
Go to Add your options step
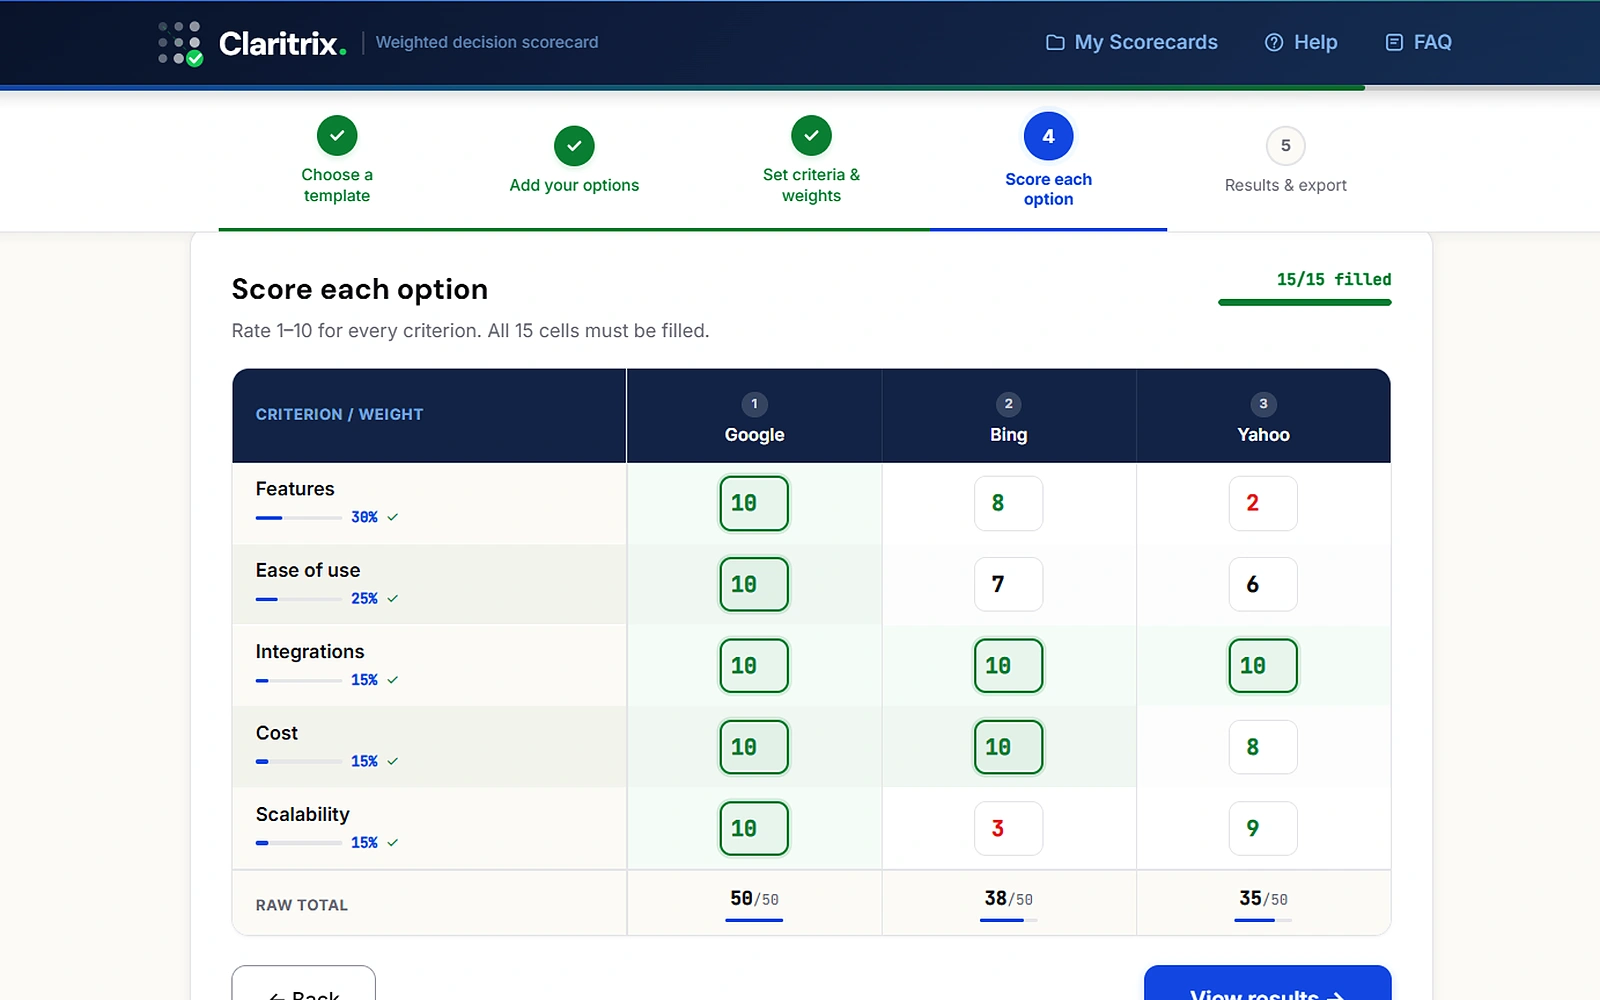pyautogui.click(x=574, y=161)
